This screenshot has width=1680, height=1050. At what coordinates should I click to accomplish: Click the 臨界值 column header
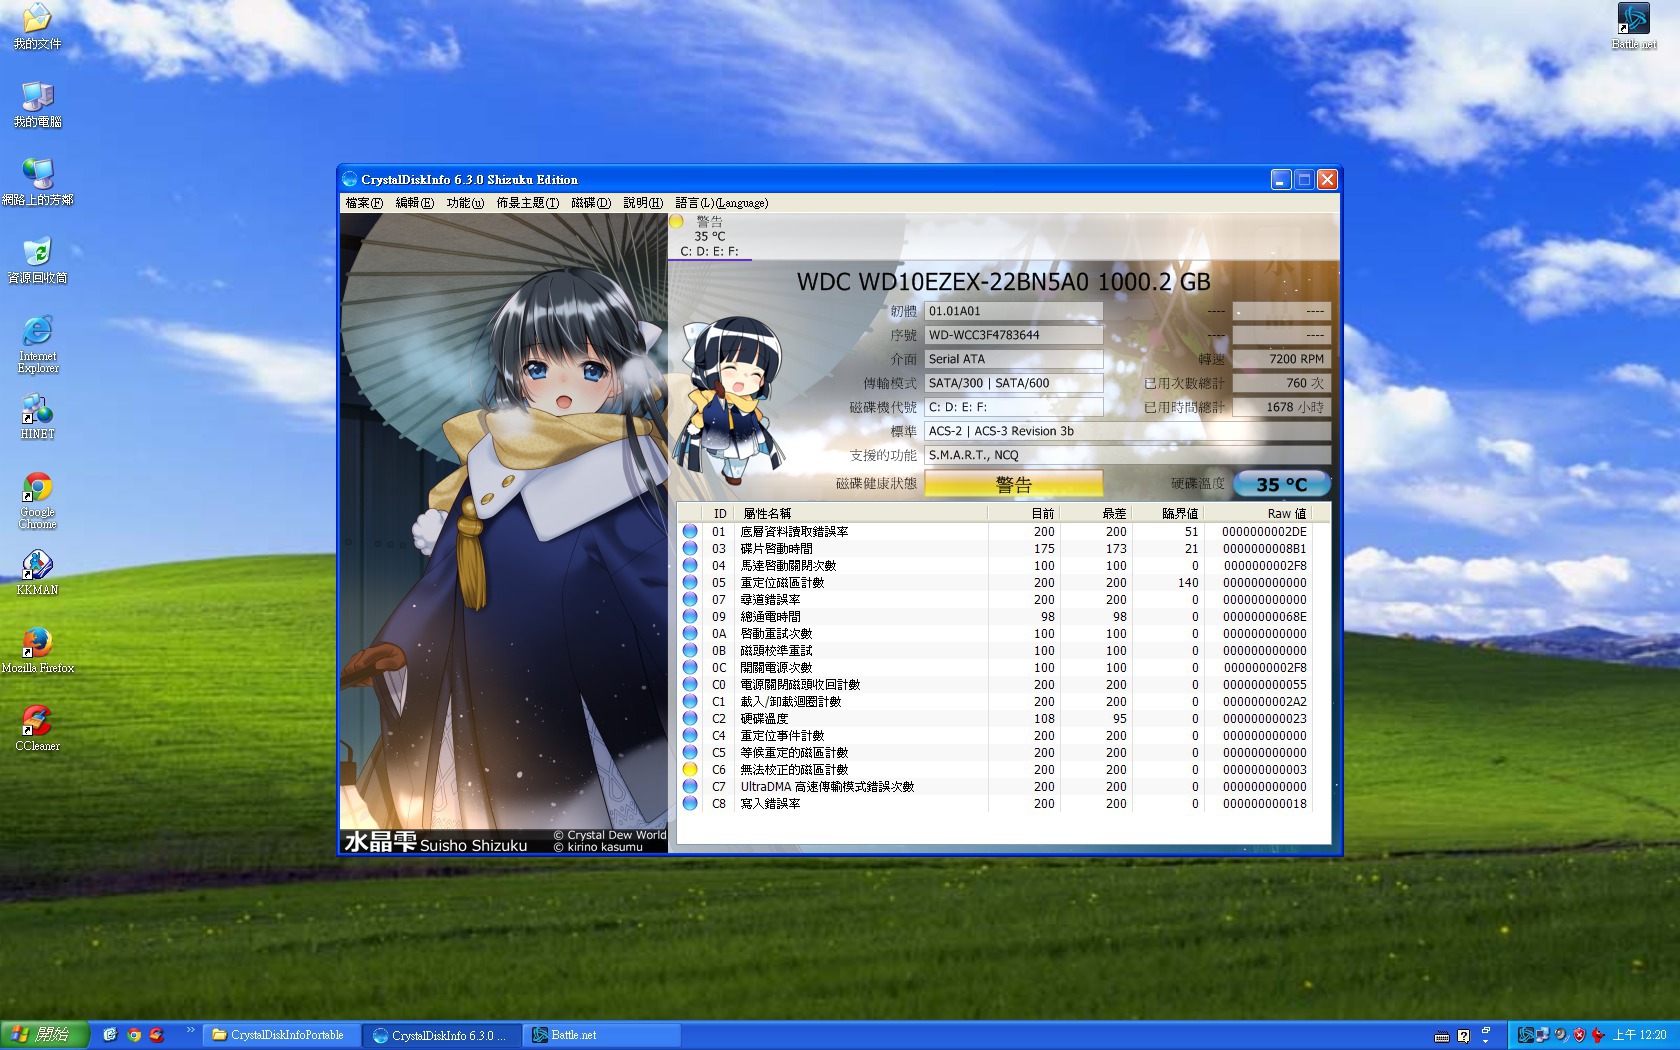tap(1167, 513)
